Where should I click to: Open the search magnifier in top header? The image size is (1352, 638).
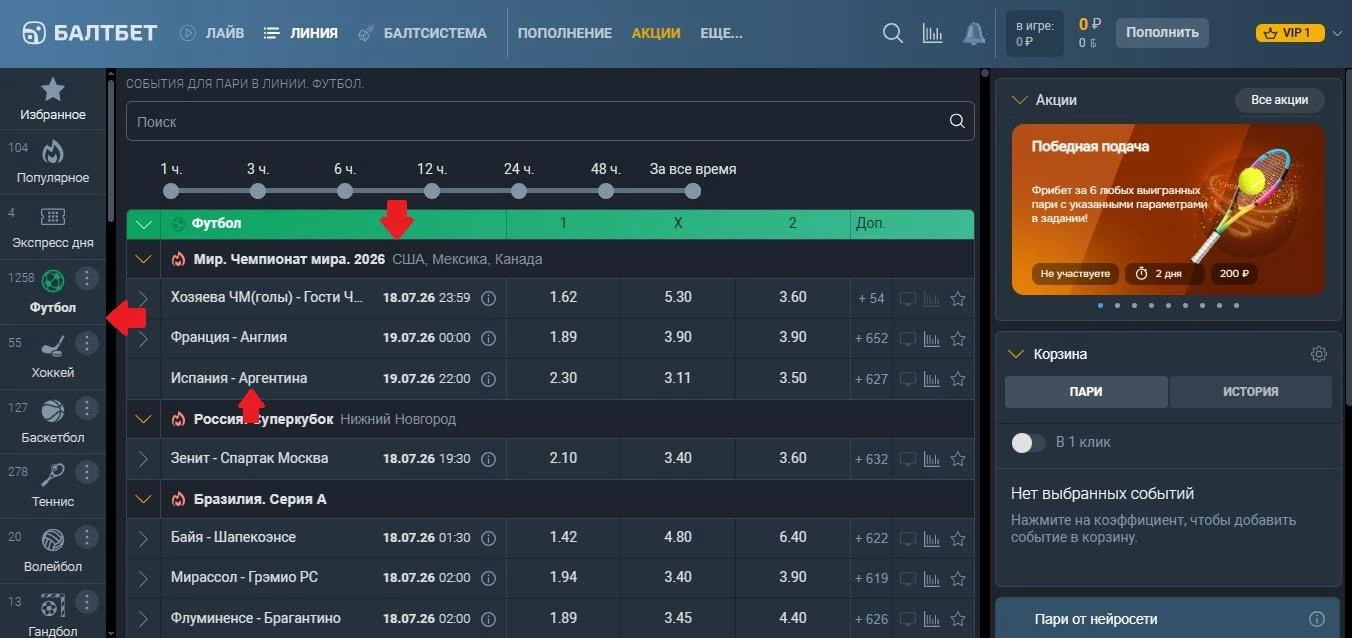tap(893, 33)
